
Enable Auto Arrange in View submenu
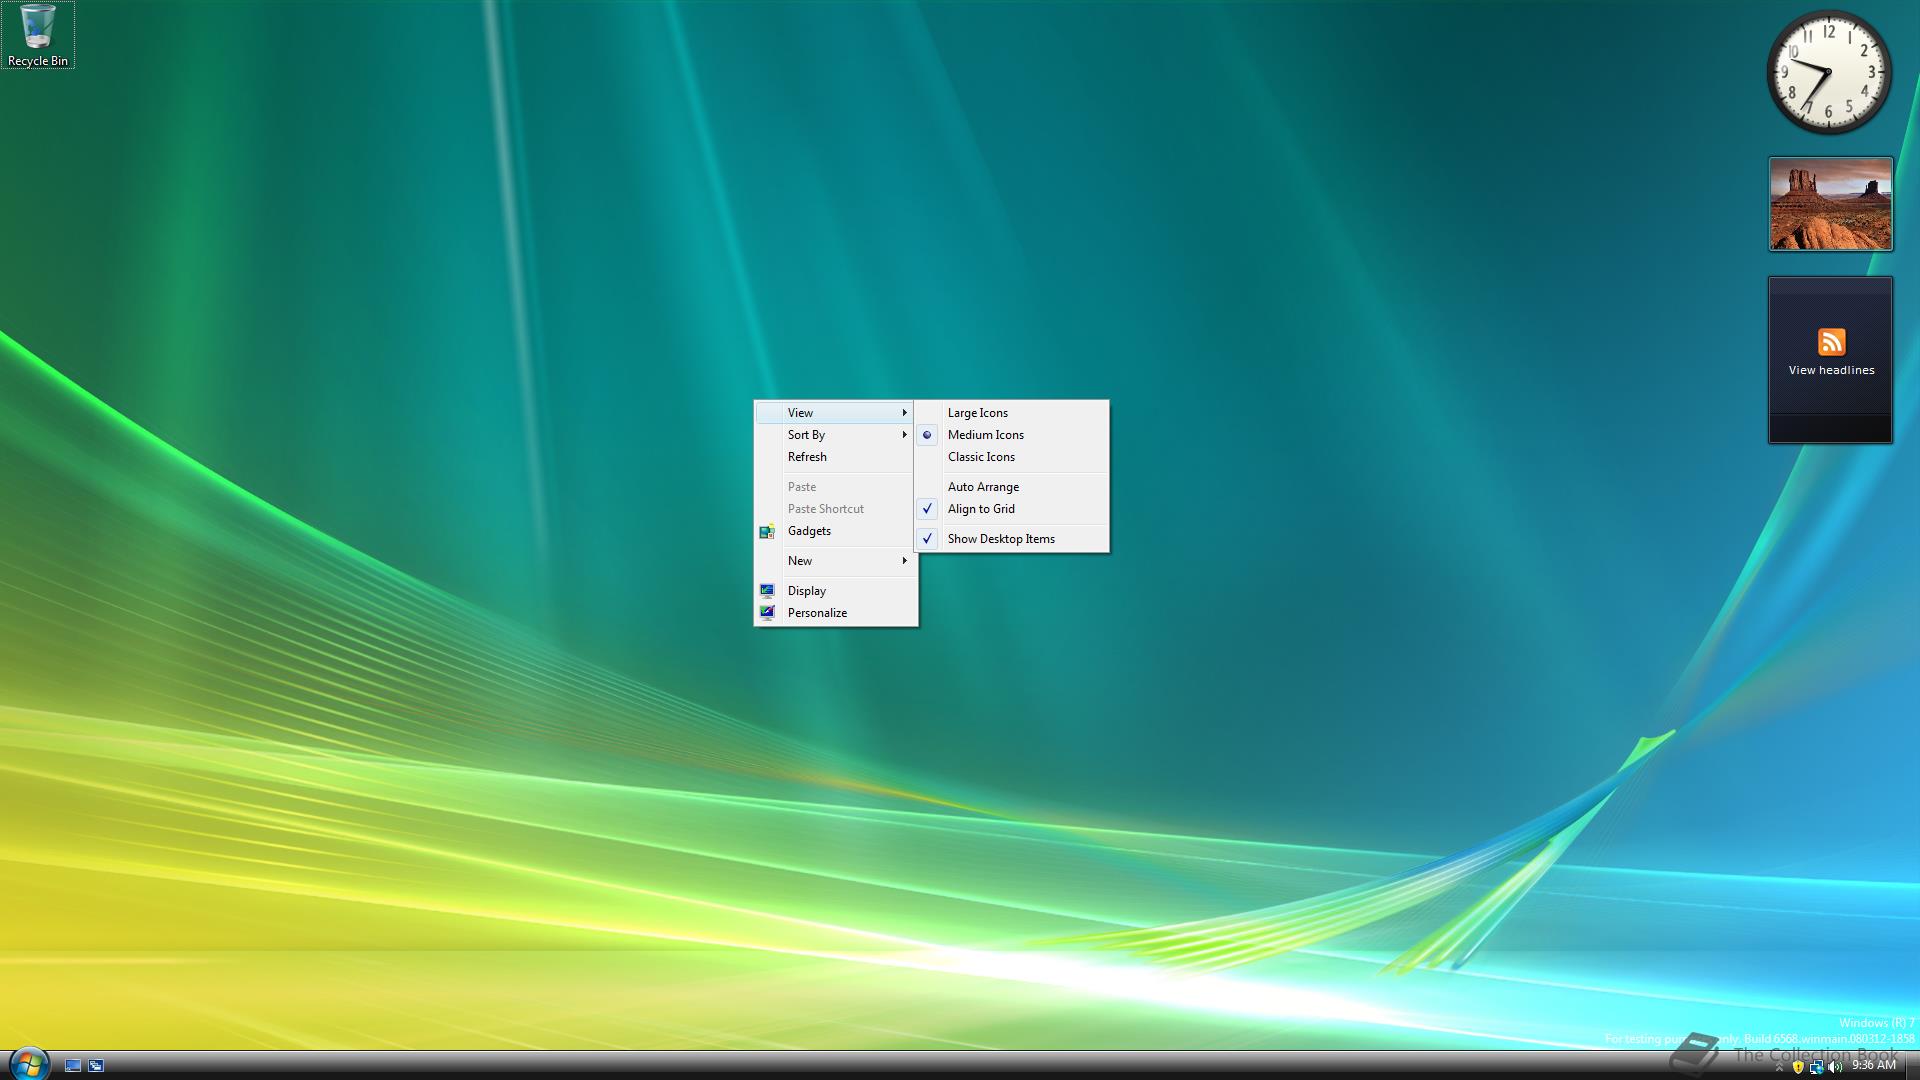pos(983,487)
